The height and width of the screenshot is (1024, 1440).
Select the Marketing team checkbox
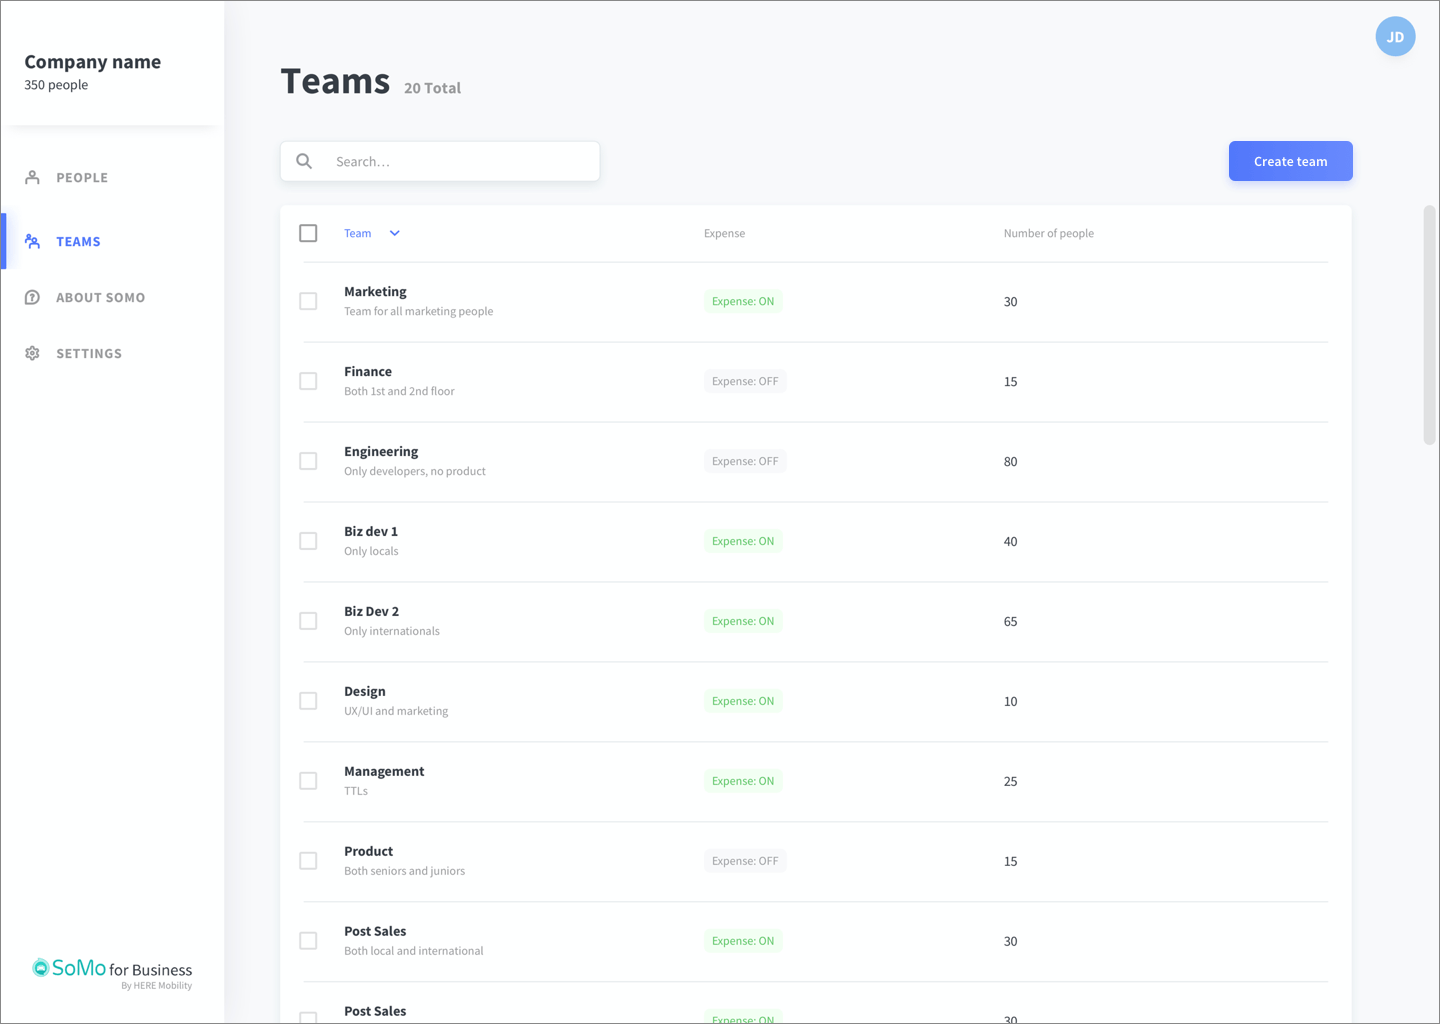pyautogui.click(x=308, y=301)
